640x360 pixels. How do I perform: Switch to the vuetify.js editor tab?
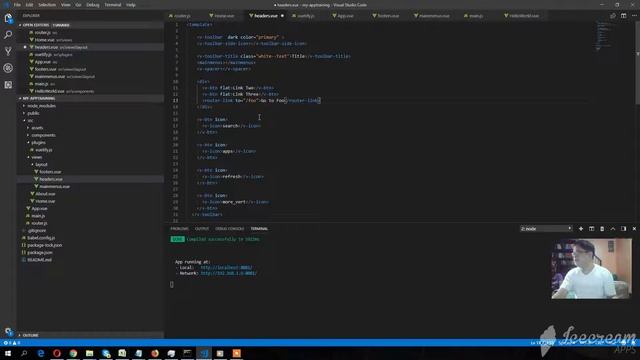tap(305, 16)
